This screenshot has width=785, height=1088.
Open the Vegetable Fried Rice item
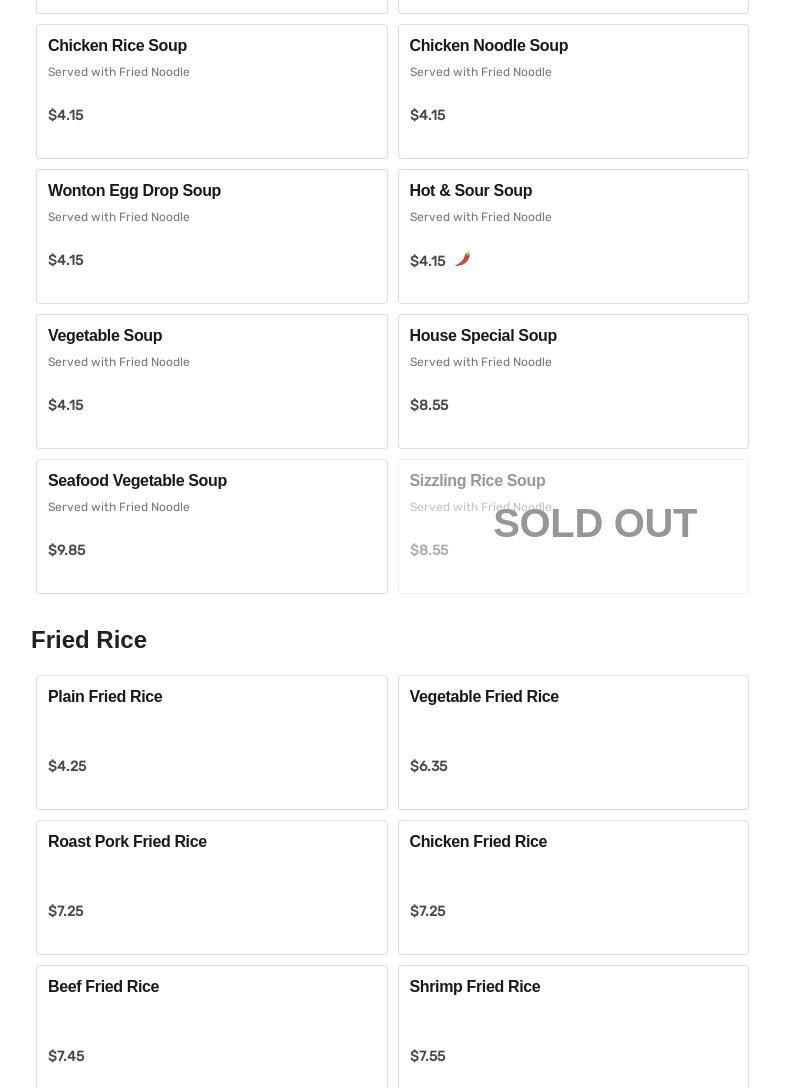tap(573, 742)
